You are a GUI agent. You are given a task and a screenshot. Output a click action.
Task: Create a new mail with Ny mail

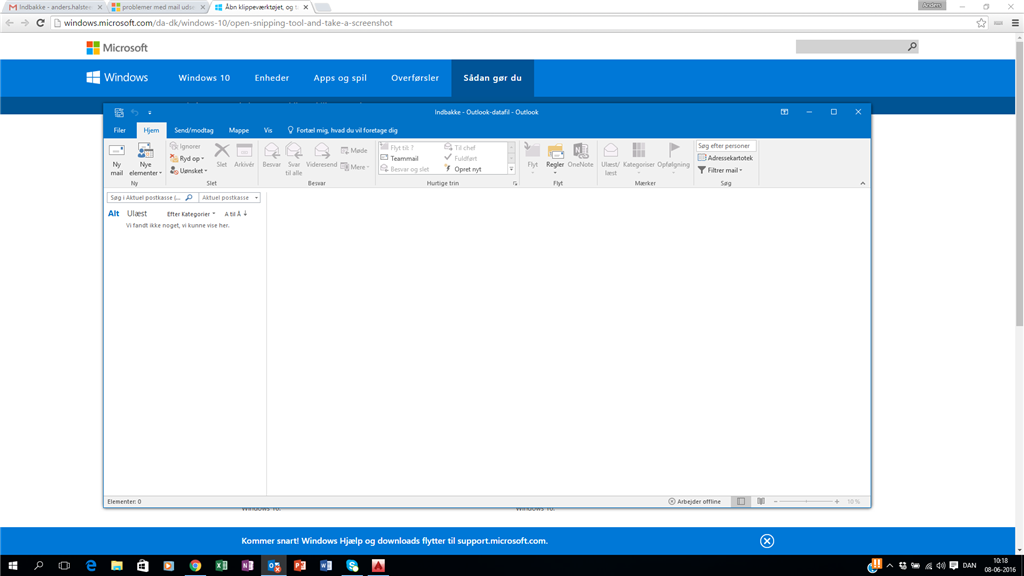[116, 159]
